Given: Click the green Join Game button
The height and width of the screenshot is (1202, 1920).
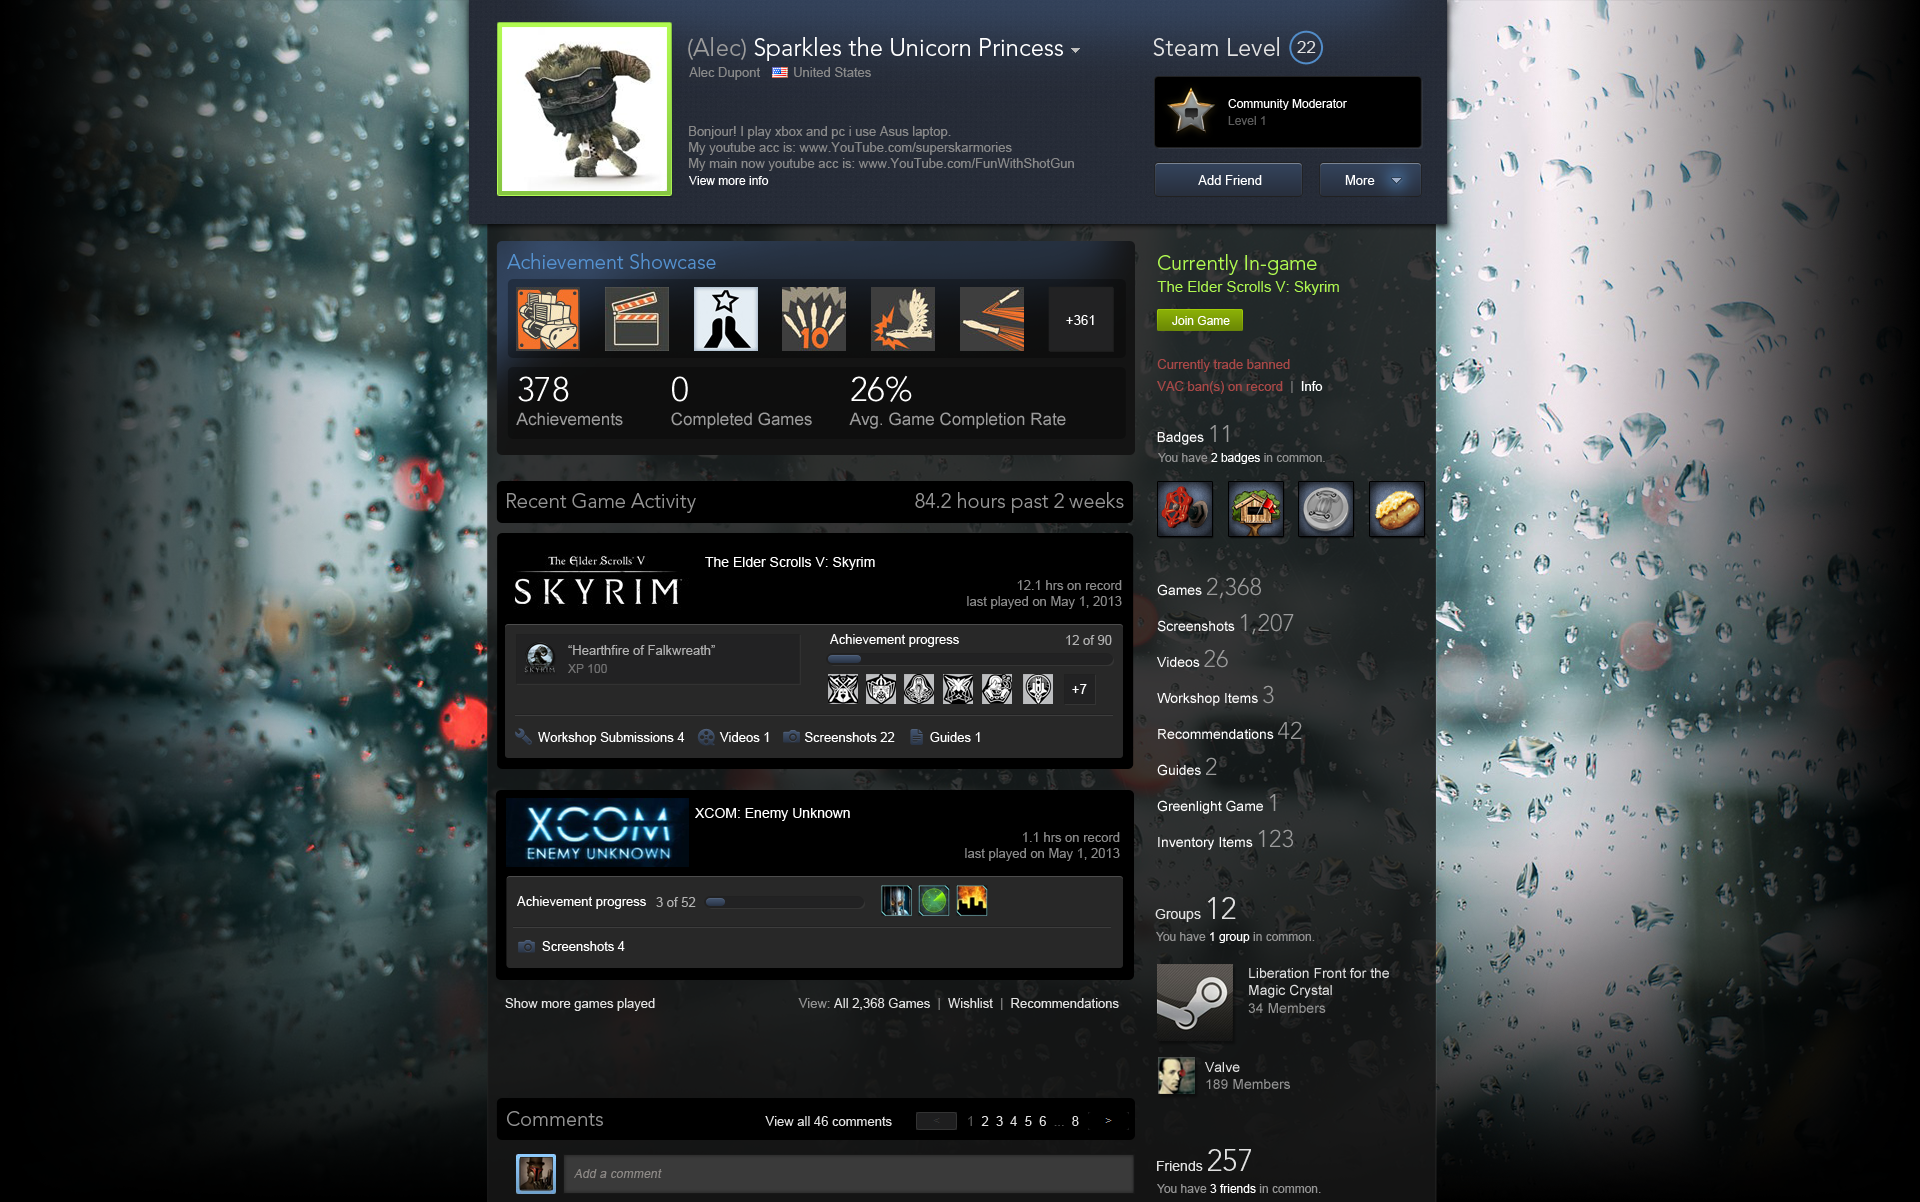Looking at the screenshot, I should tap(1200, 320).
